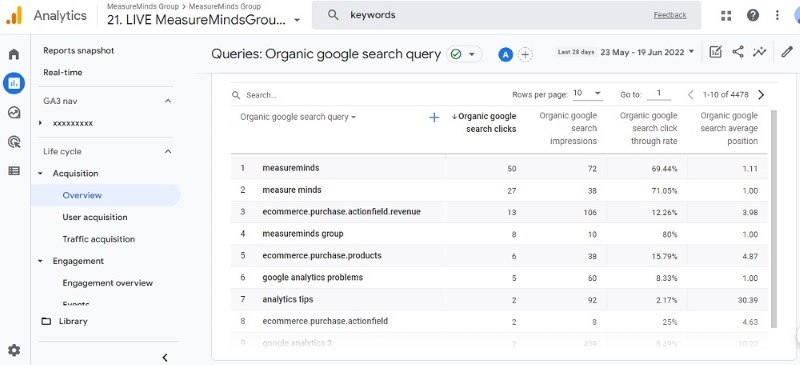Open the Real-time report

63,72
